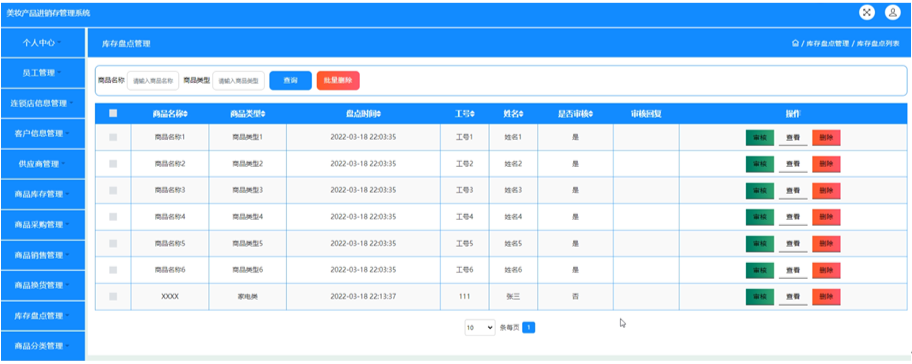Expand 商品库存管理 sidebar menu

43,194
